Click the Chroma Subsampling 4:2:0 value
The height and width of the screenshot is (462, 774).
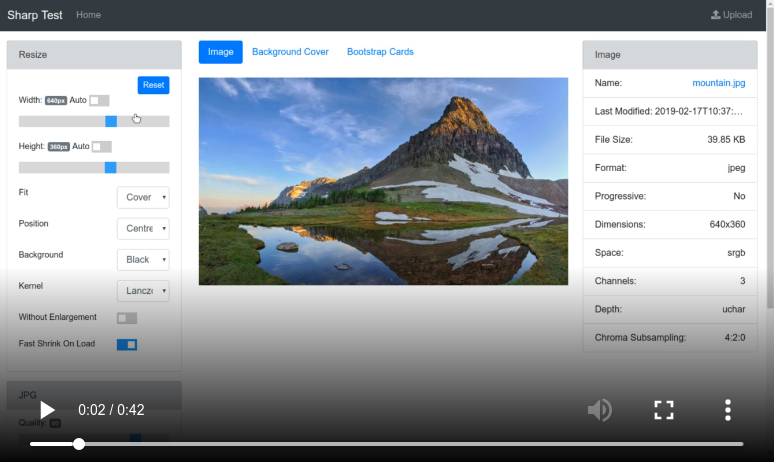(735, 338)
